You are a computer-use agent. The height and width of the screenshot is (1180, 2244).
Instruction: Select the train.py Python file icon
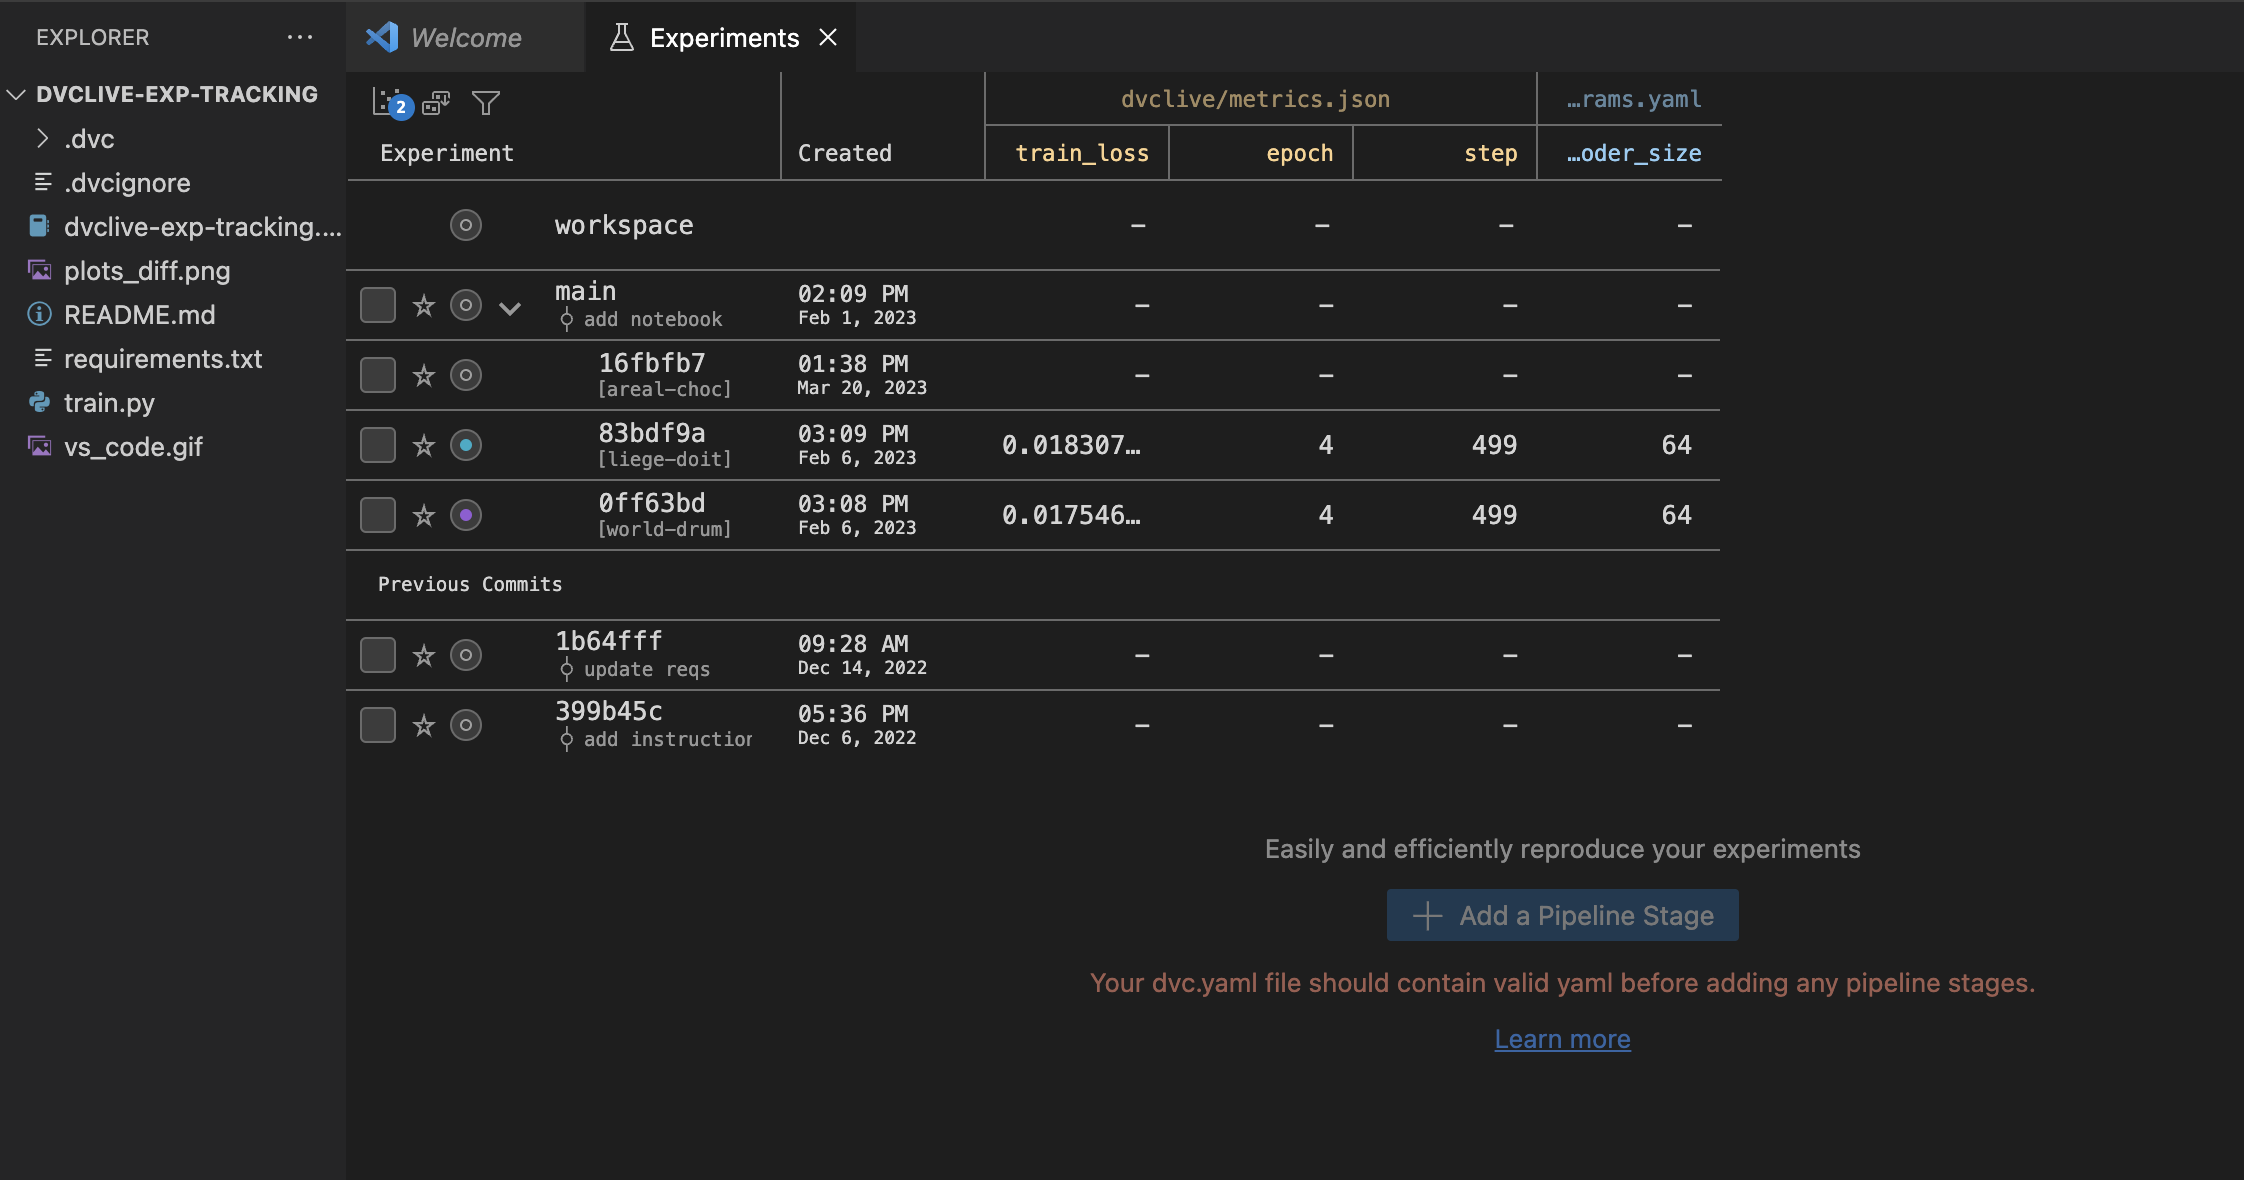(39, 403)
